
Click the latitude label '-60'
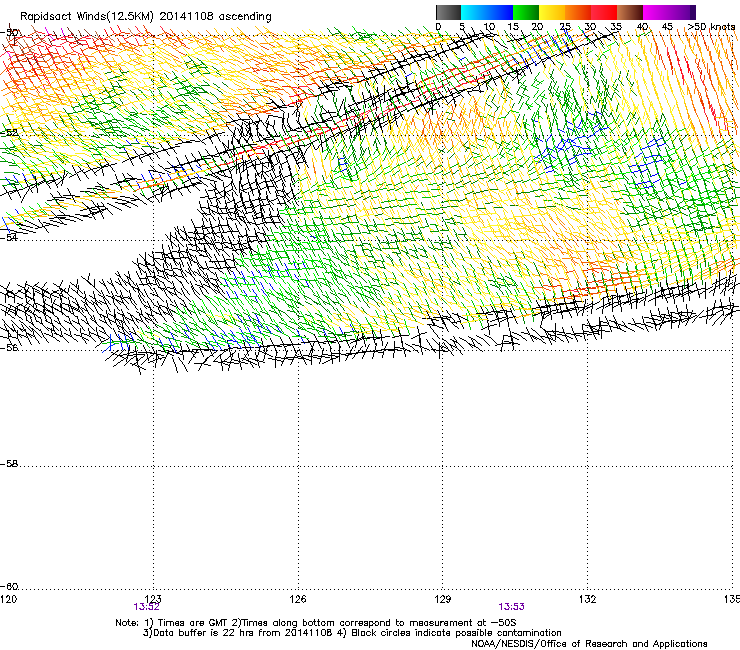coord(9,586)
